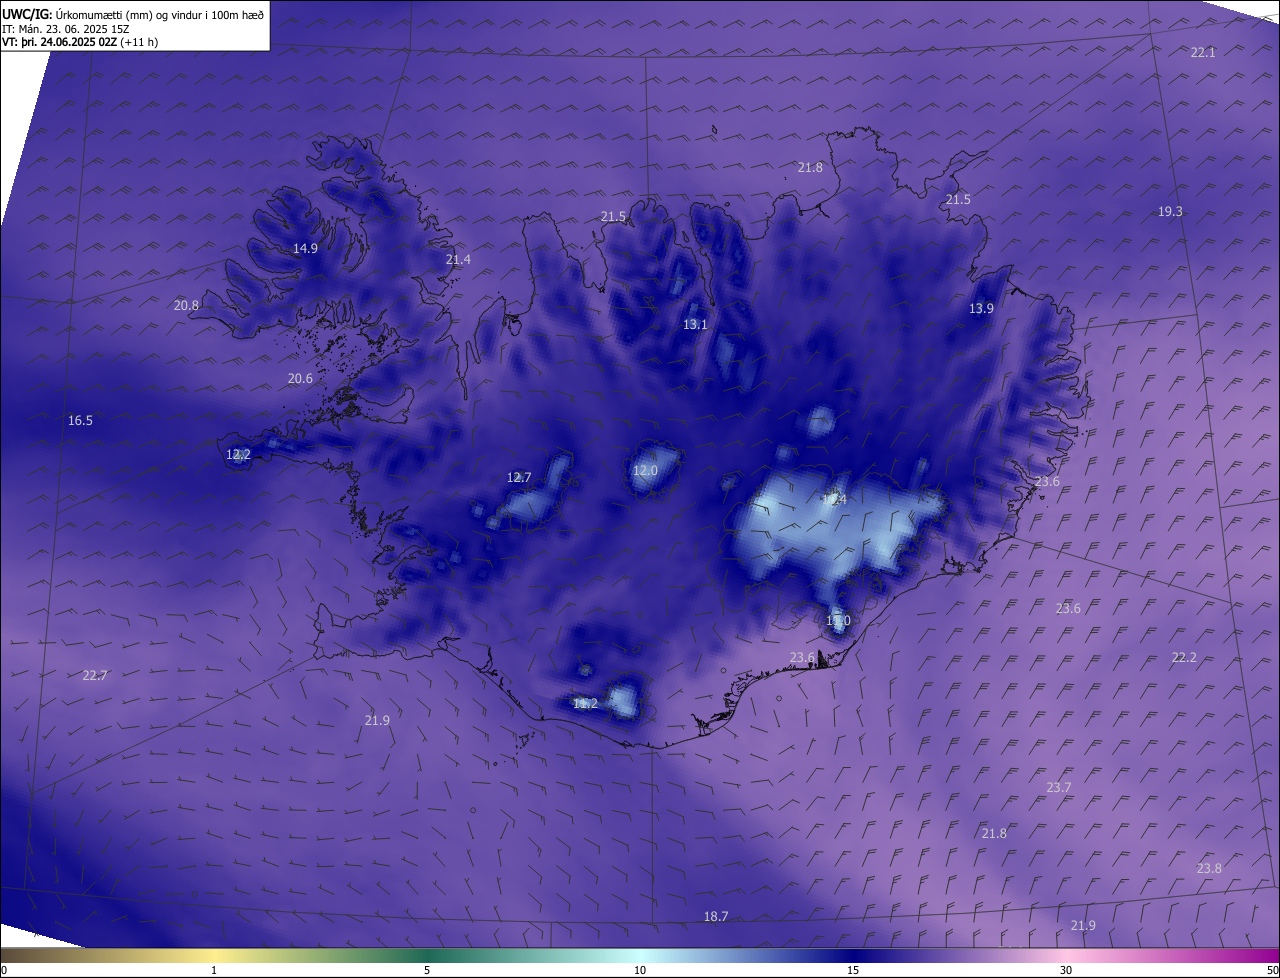
Task: Click the map value 22.1
Action: coord(1203,52)
